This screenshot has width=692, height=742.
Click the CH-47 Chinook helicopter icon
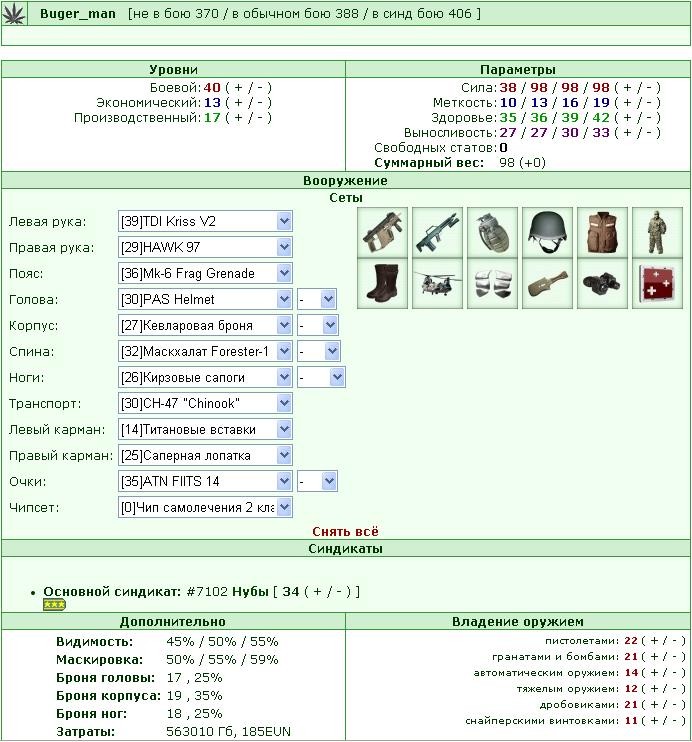click(437, 283)
